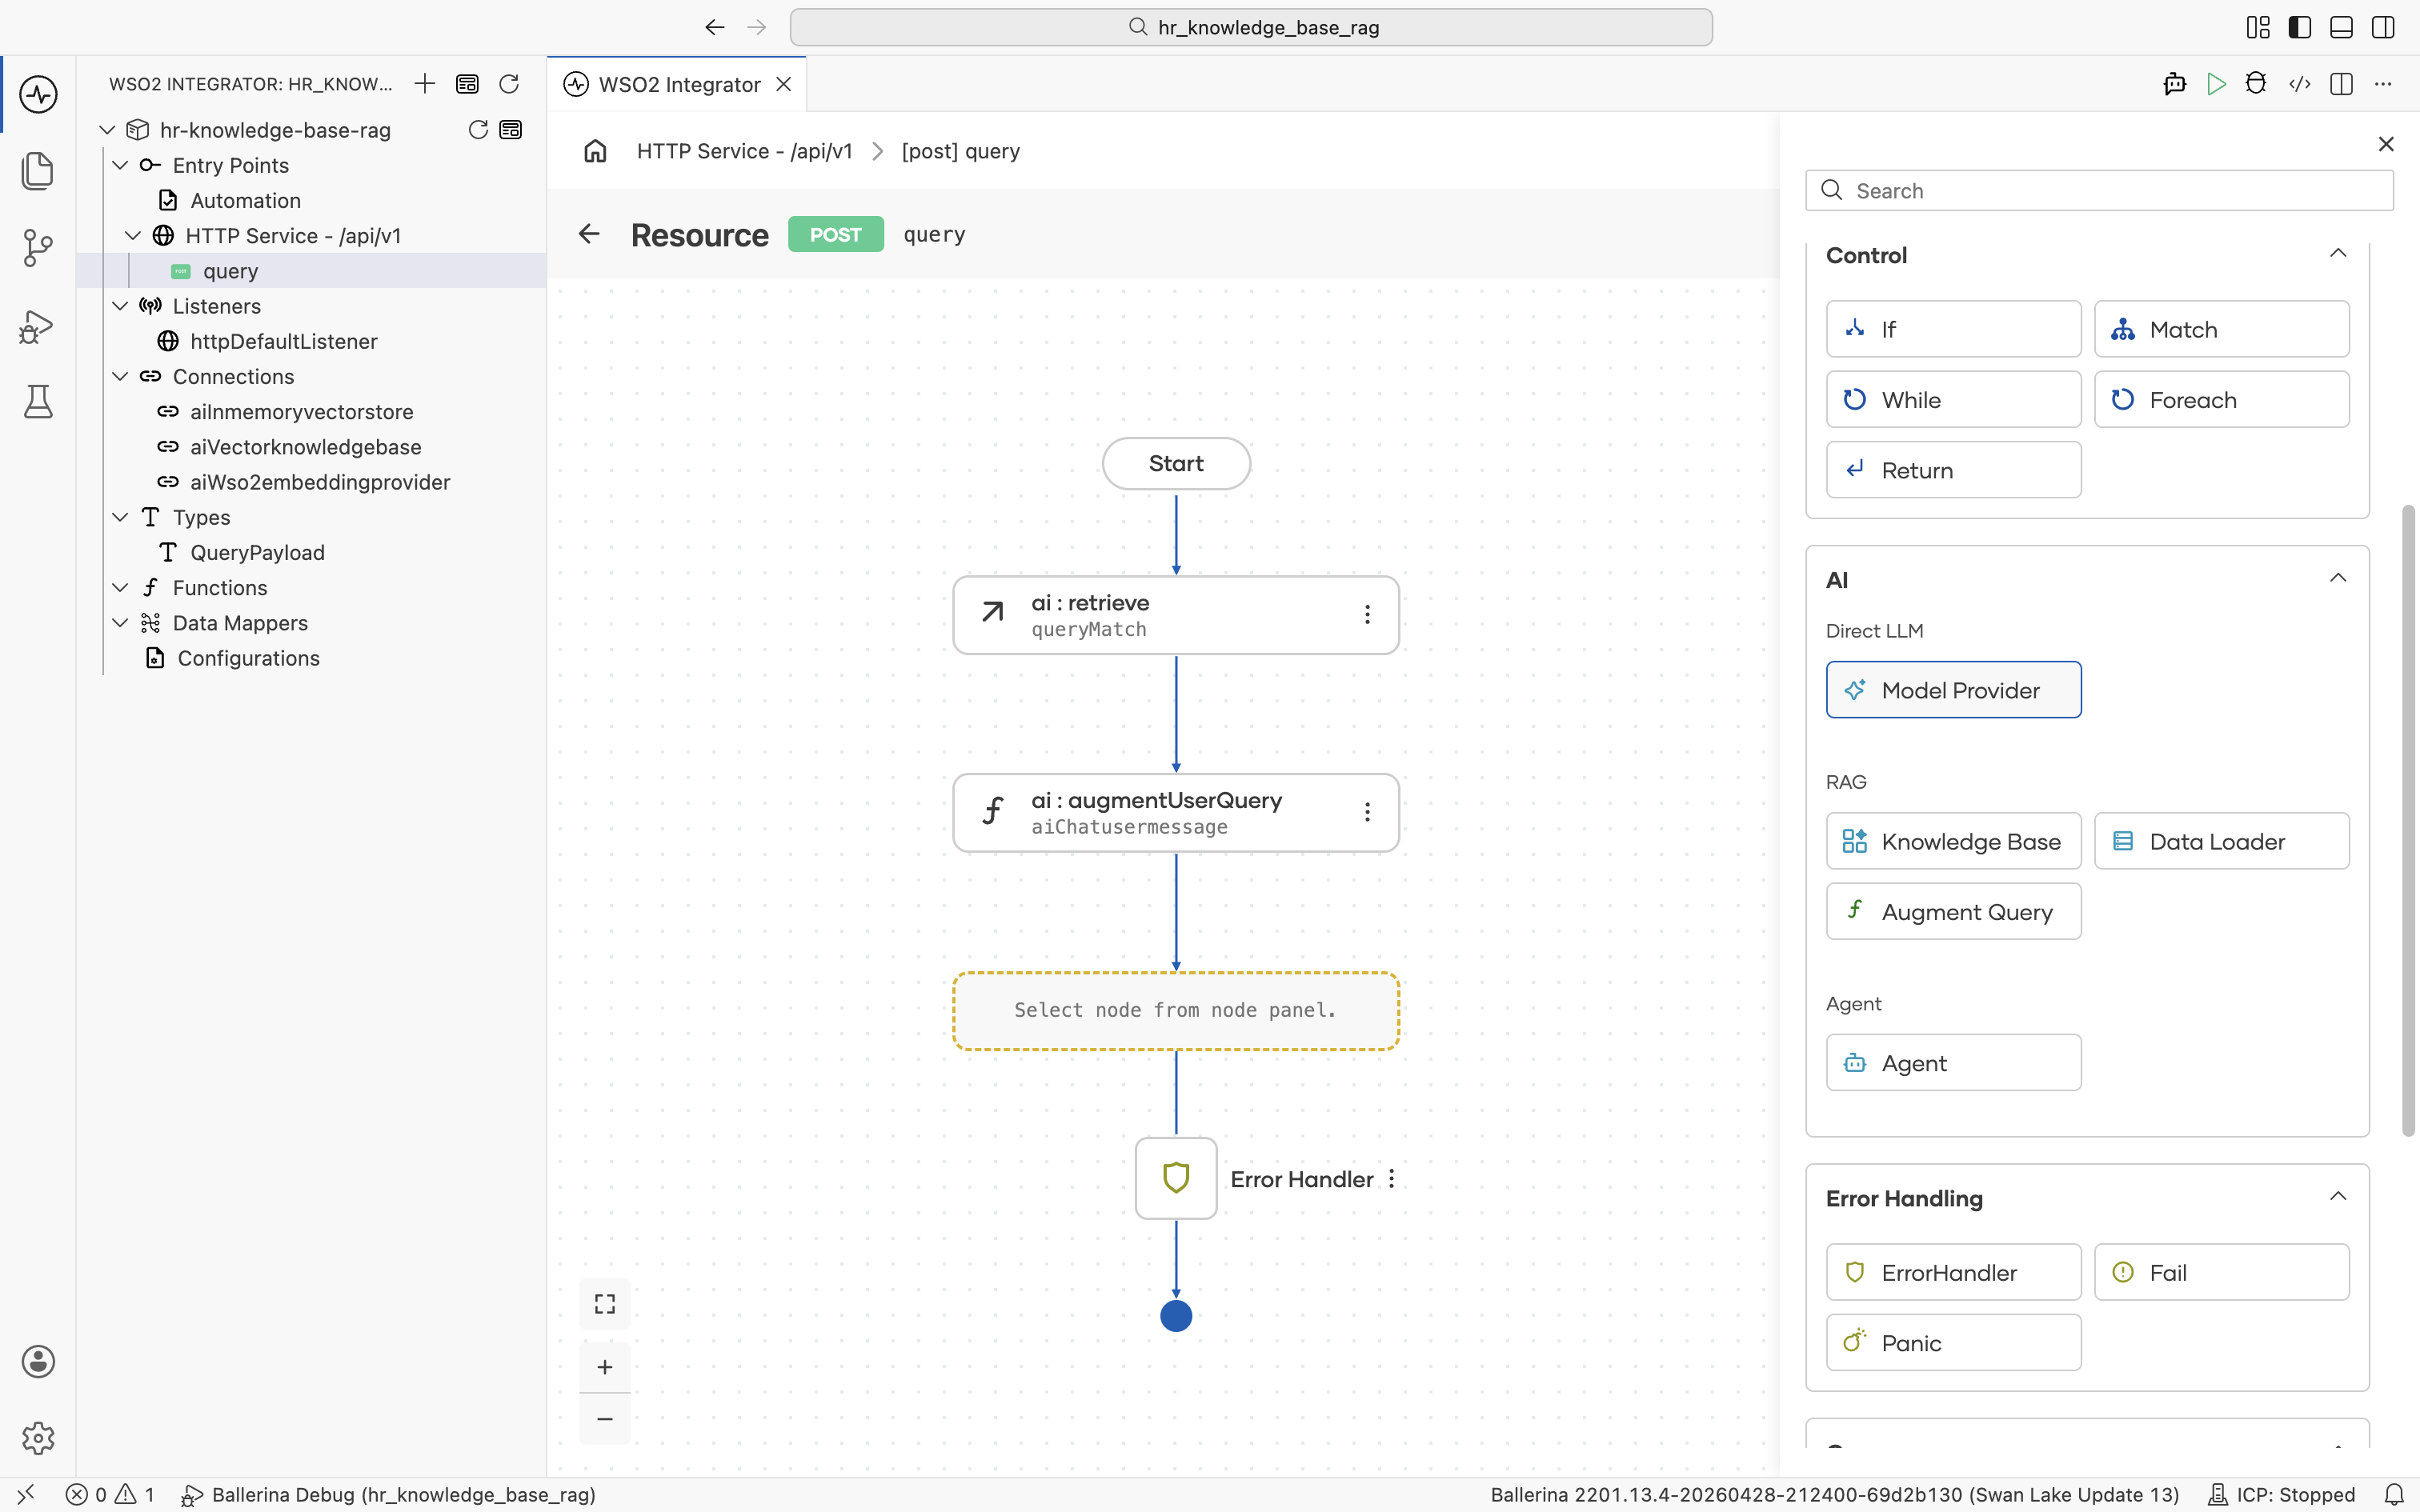Click the Debug bug icon in editor toolbar

[x=2256, y=84]
